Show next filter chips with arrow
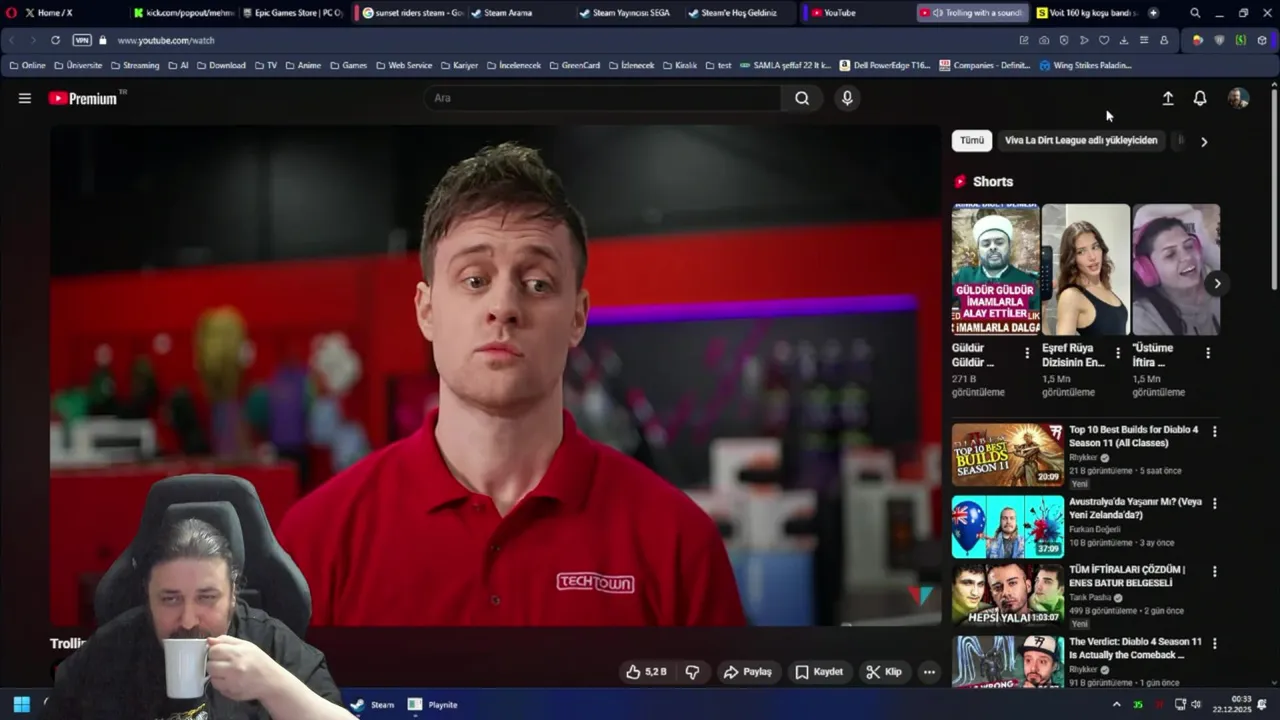 point(1204,141)
